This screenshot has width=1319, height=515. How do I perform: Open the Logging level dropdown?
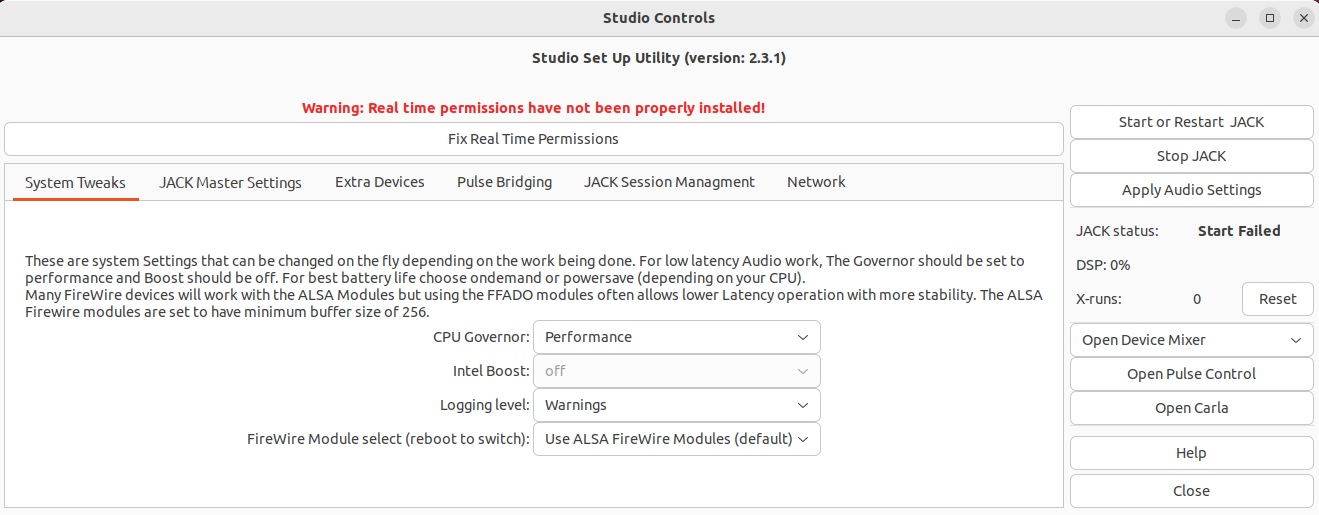[x=677, y=405]
